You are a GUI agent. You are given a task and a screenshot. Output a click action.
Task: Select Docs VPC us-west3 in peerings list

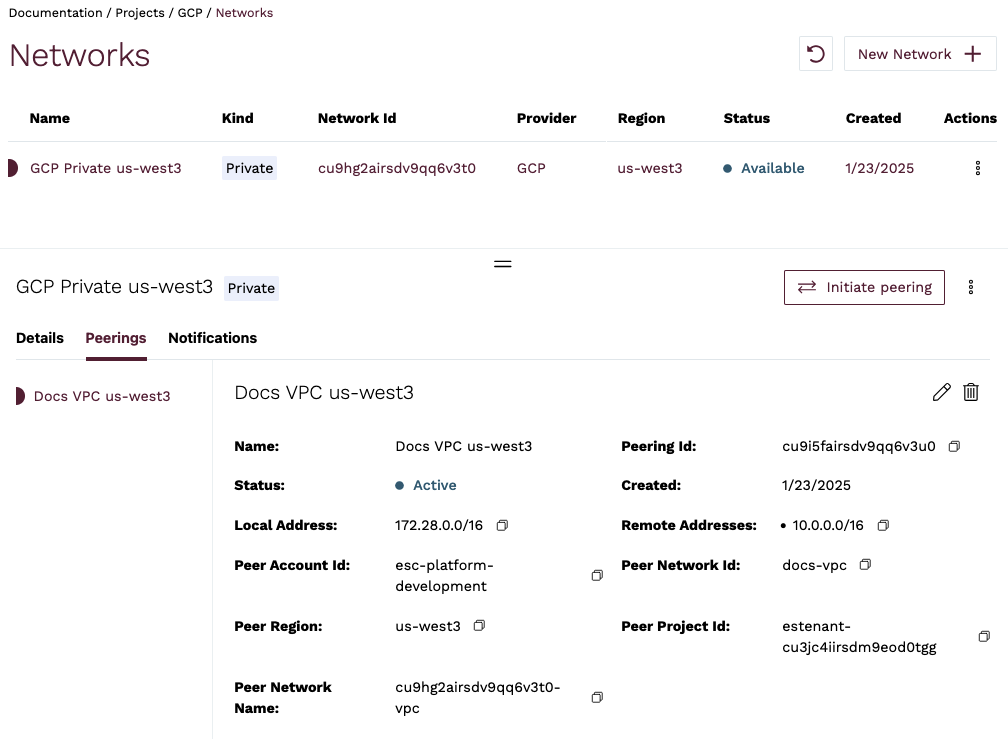pyautogui.click(x=102, y=396)
